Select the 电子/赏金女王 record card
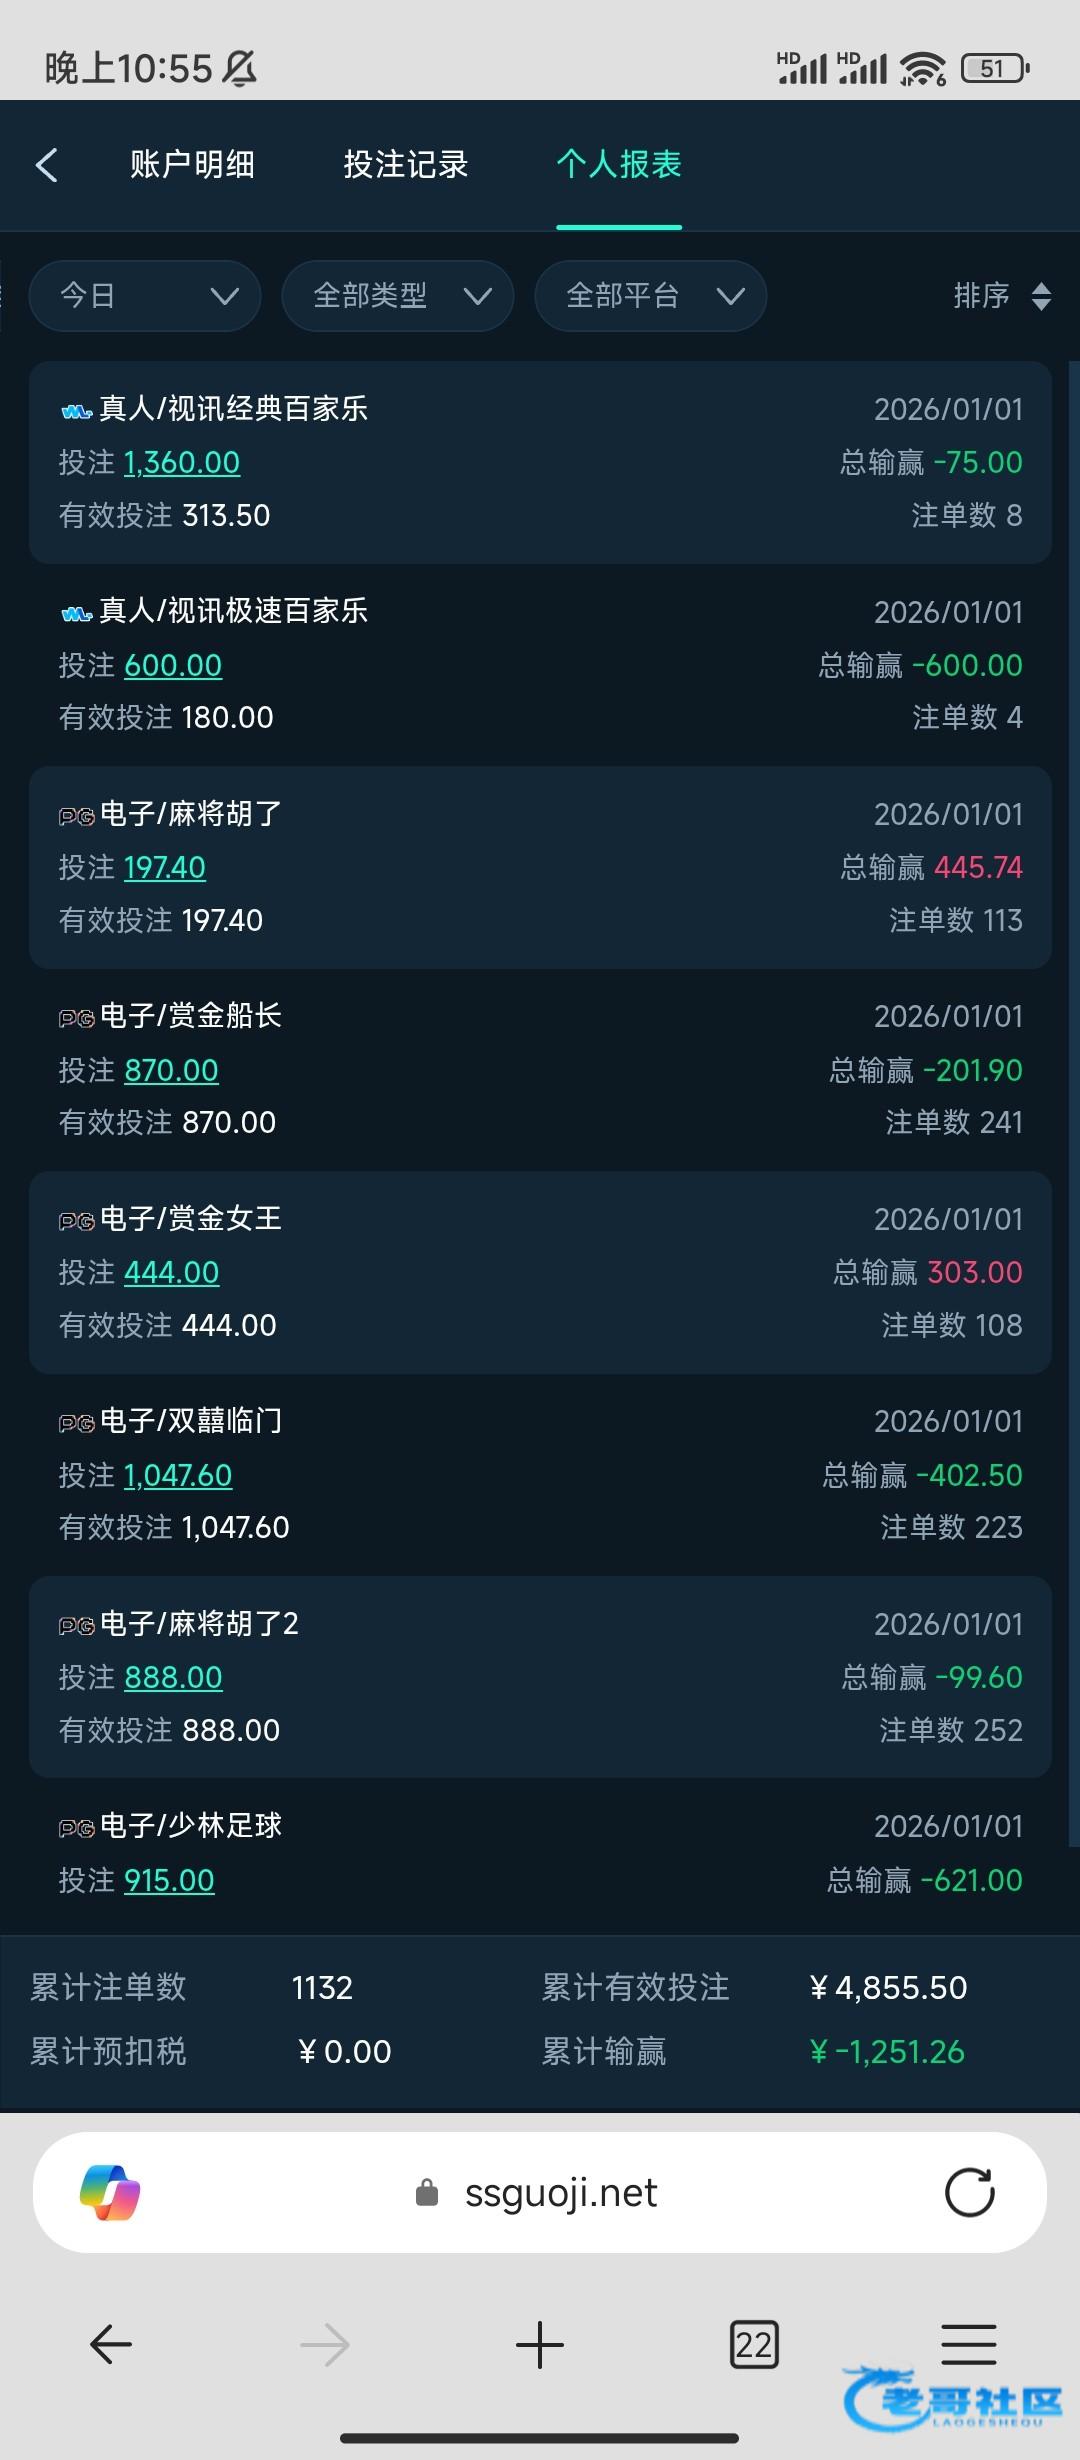Viewport: 1080px width, 2460px height. tap(540, 1272)
